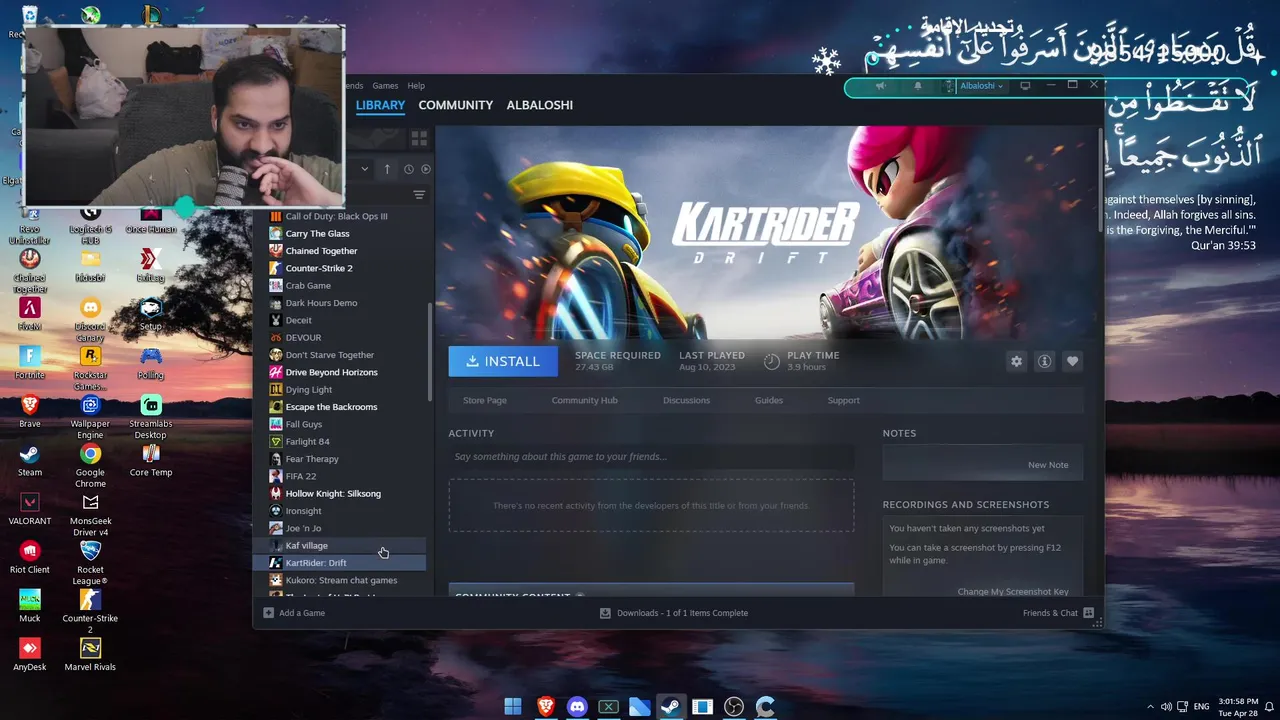Toggle show ready-to-play games icon
Viewport: 1280px width, 720px height.
(x=425, y=169)
